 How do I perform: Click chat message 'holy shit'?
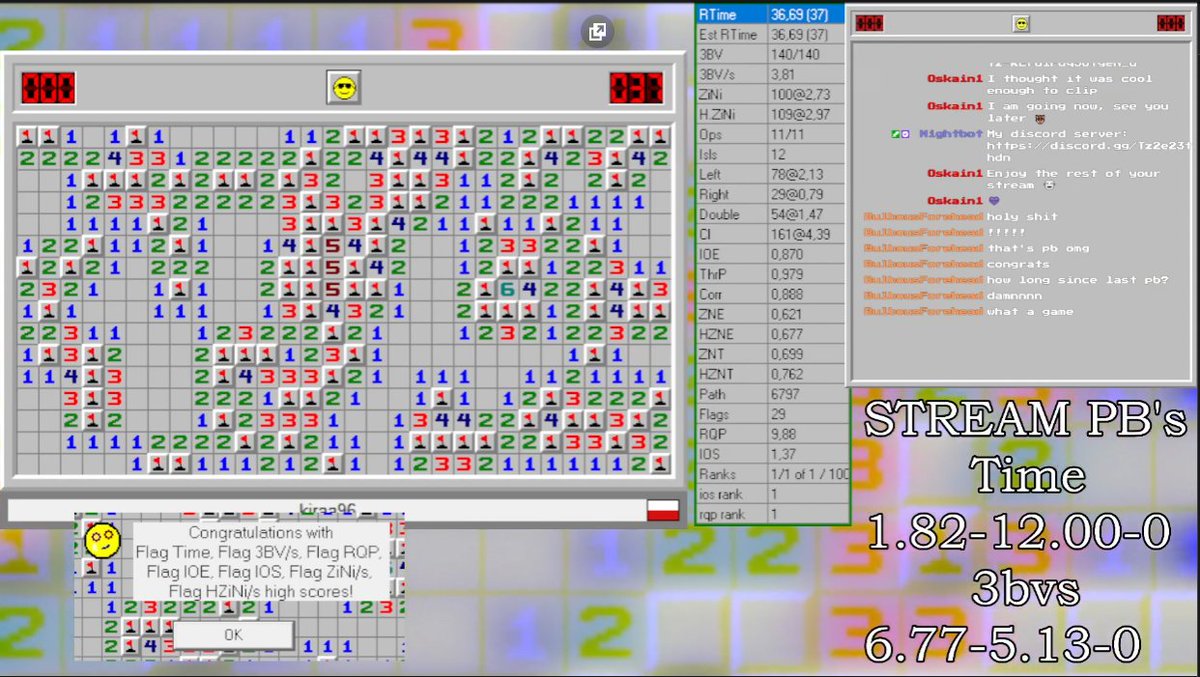(x=1021, y=216)
